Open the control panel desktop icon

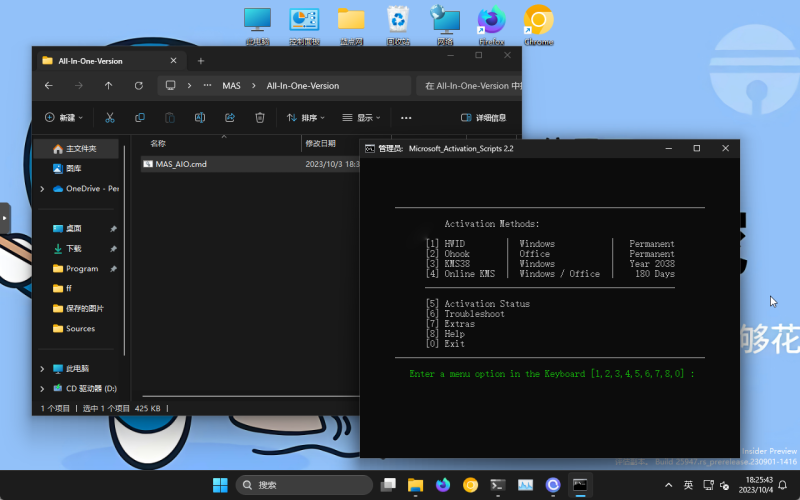(304, 26)
